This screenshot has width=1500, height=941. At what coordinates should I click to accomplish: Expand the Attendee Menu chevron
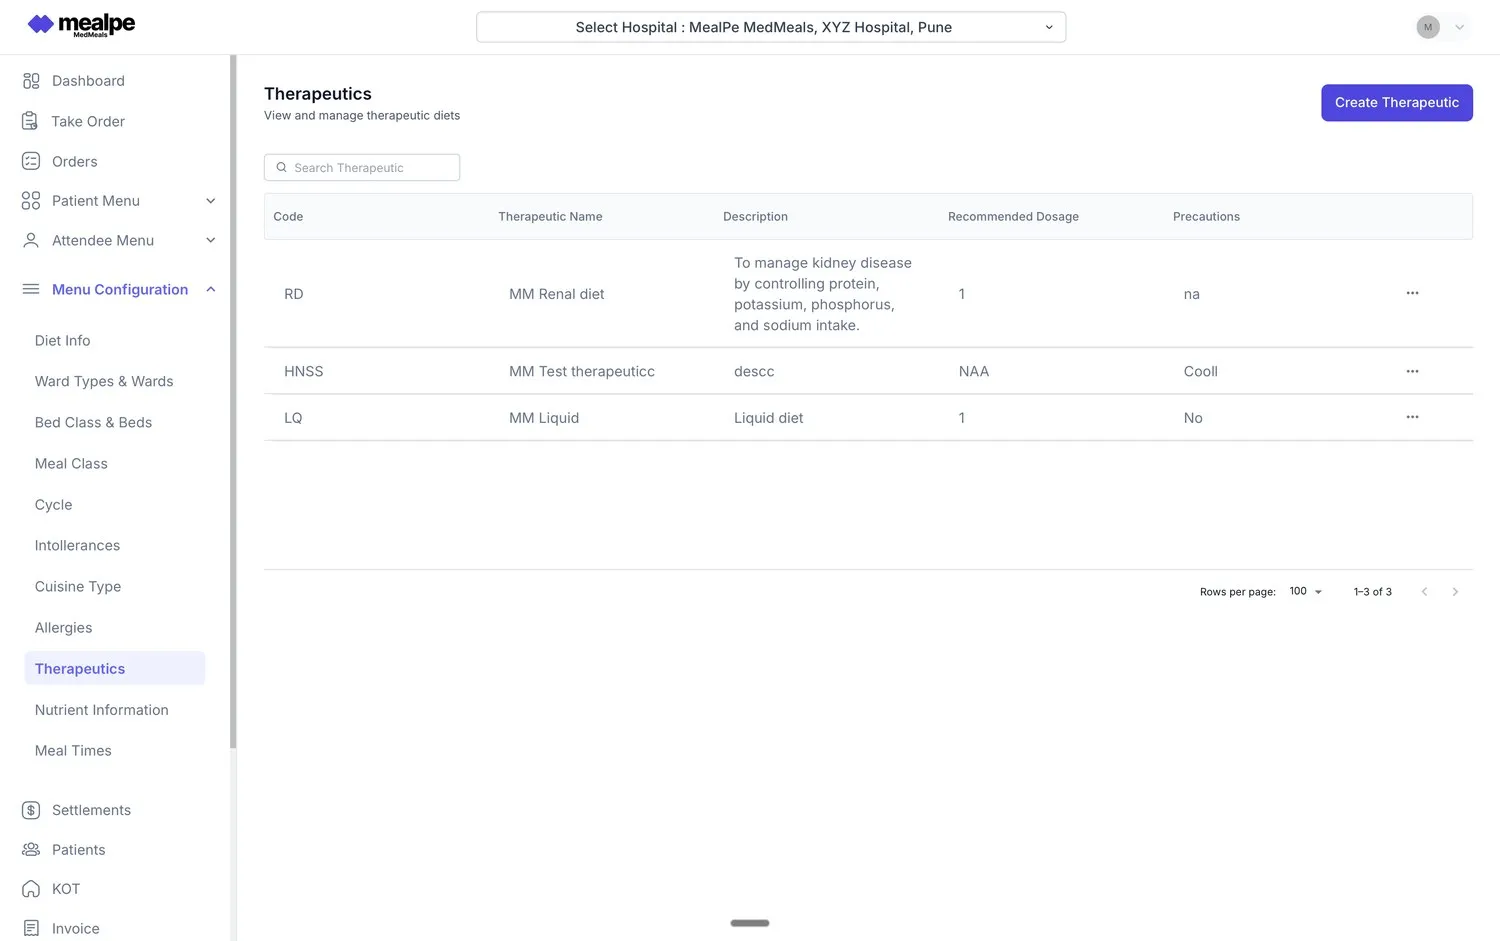(211, 240)
